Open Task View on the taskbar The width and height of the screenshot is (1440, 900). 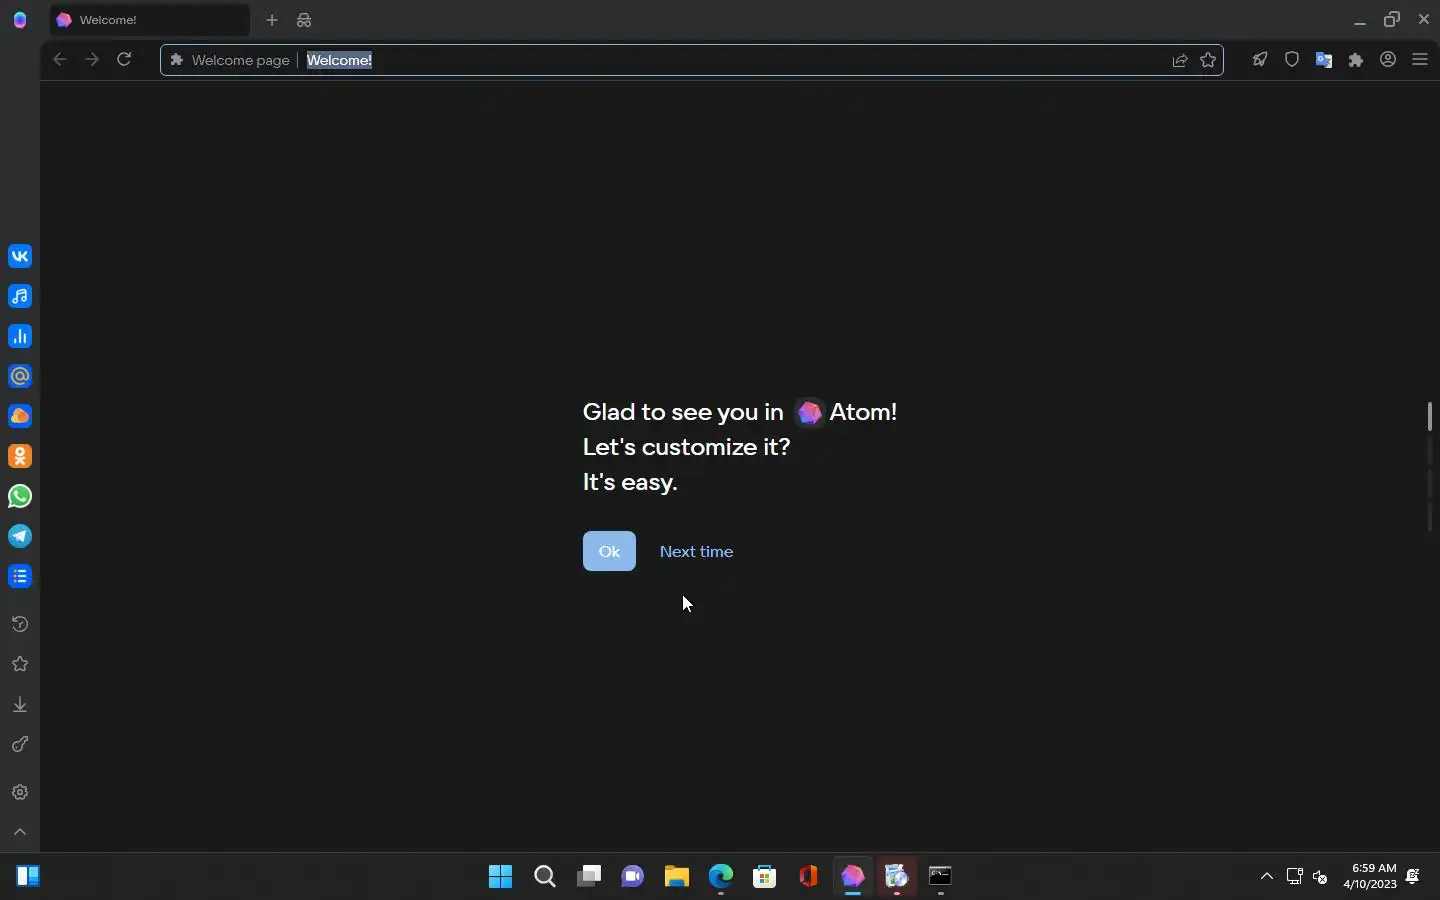pyautogui.click(x=590, y=877)
